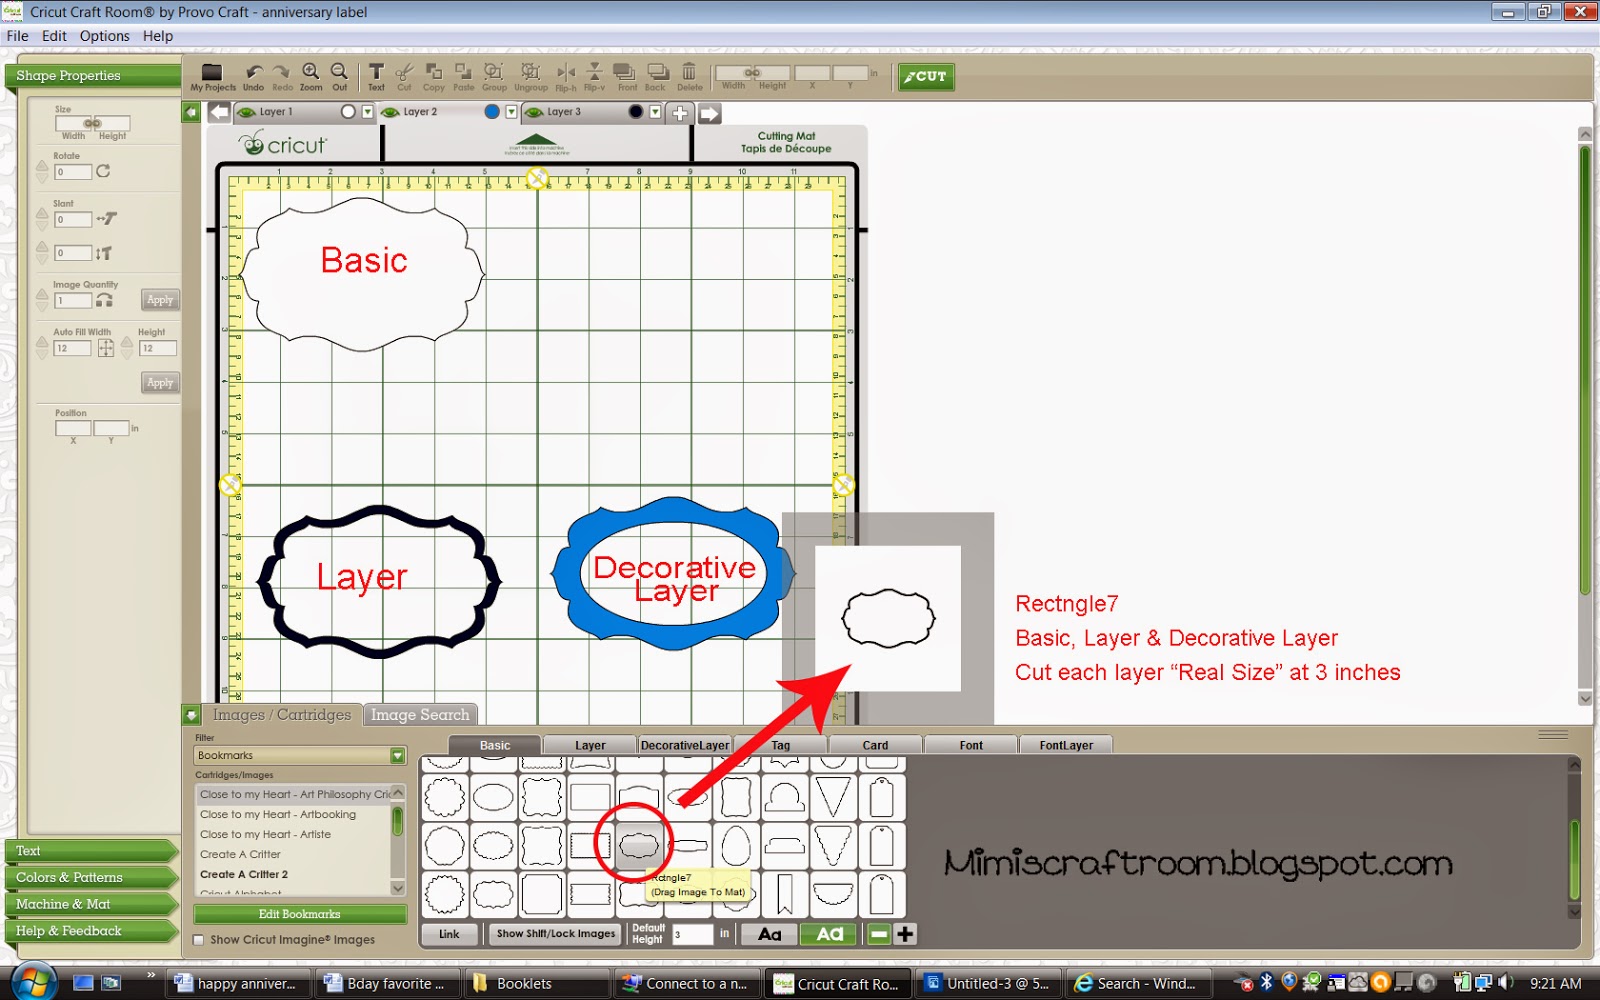Click the Auto Fill grid icon
The width and height of the screenshot is (1600, 1000).
[x=105, y=348]
